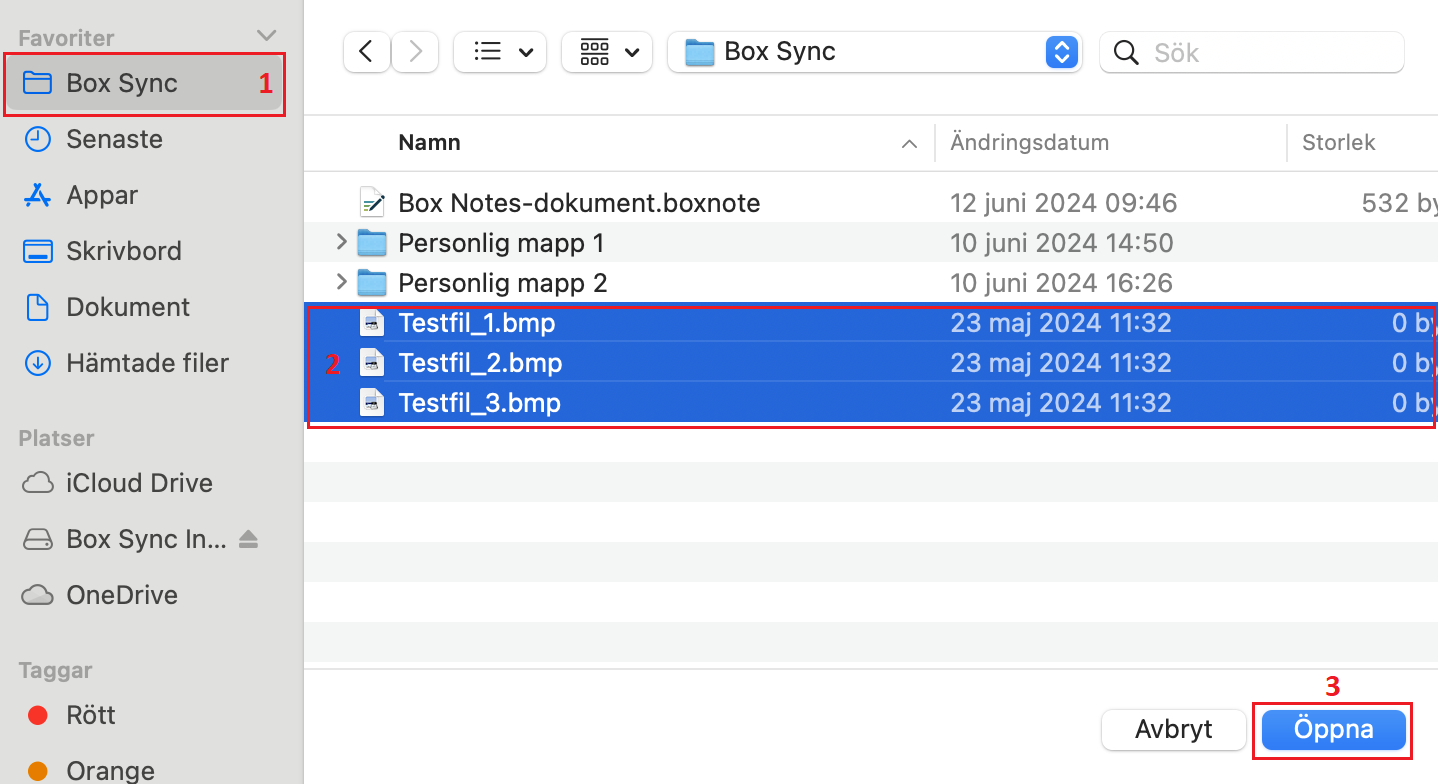Open Senaste in the sidebar

114,139
